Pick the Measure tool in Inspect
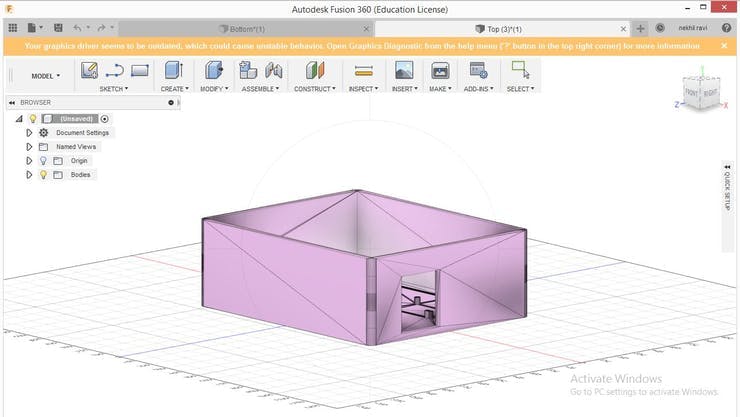This screenshot has width=740, height=417. (363, 71)
